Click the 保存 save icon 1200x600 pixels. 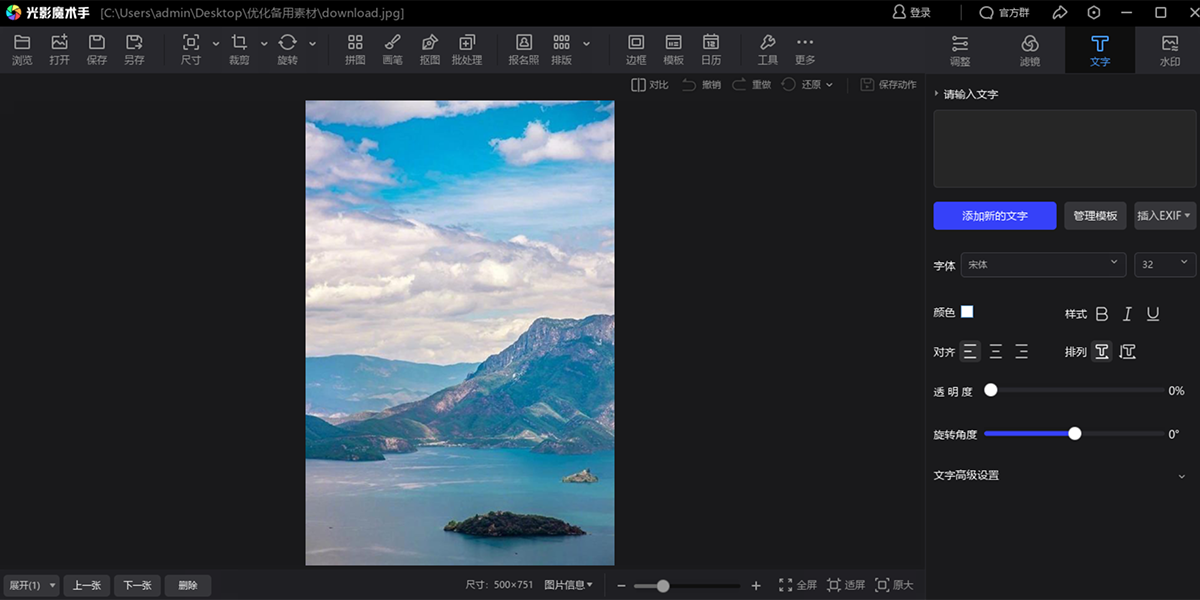click(97, 48)
